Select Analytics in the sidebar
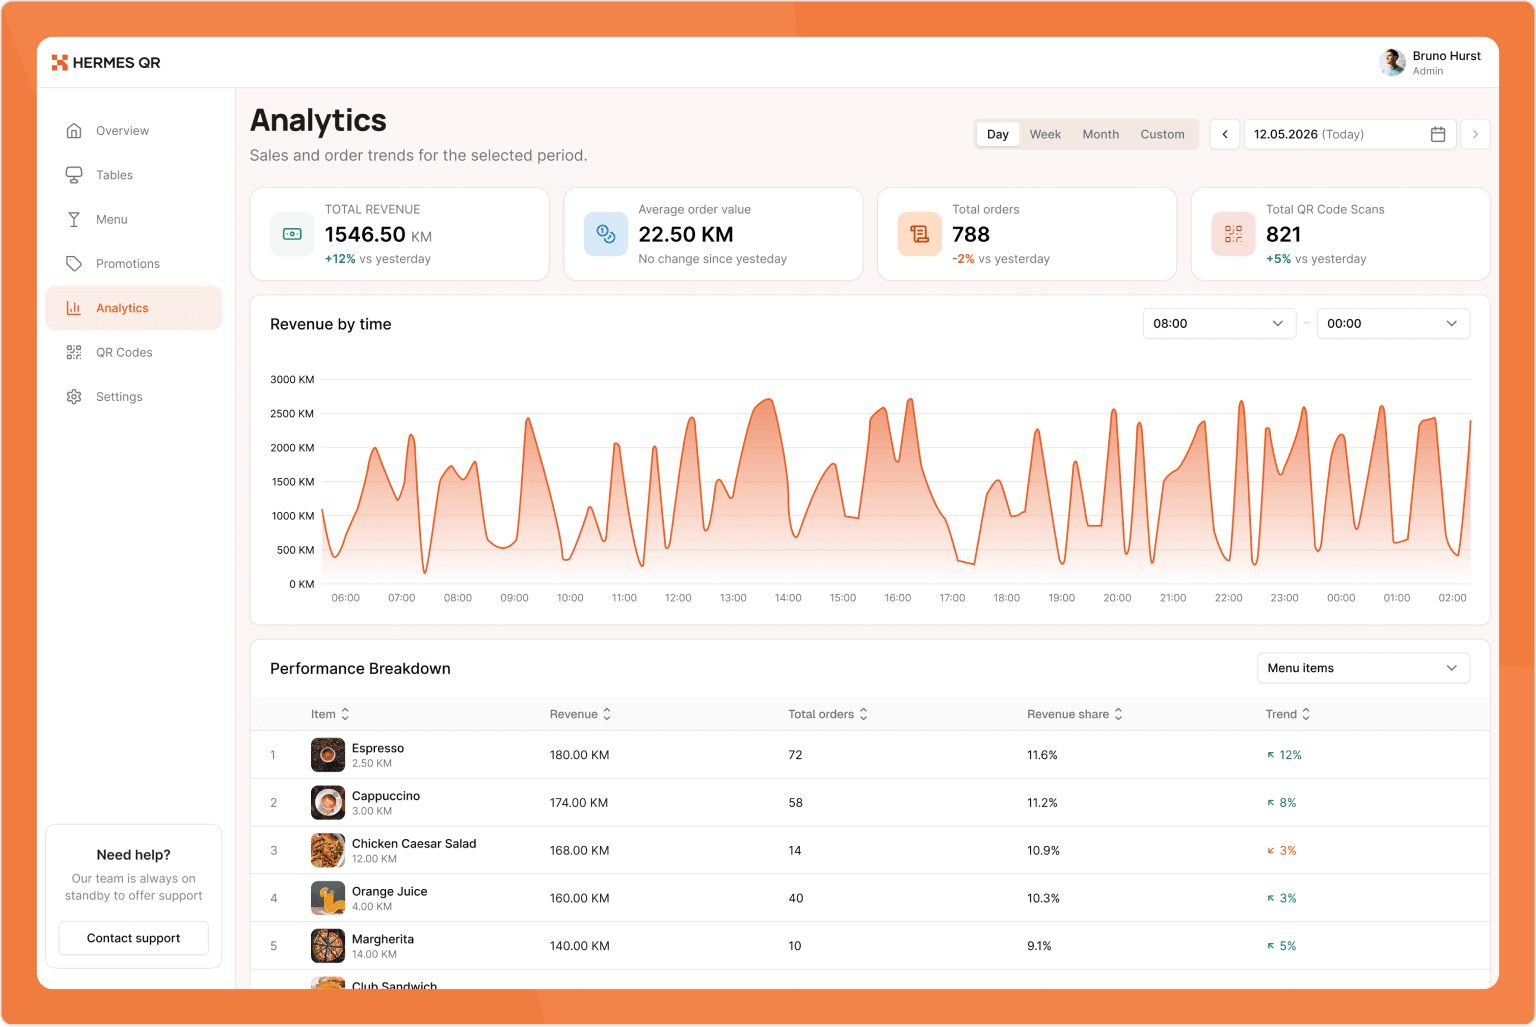The height and width of the screenshot is (1027, 1536). pyautogui.click(x=133, y=308)
